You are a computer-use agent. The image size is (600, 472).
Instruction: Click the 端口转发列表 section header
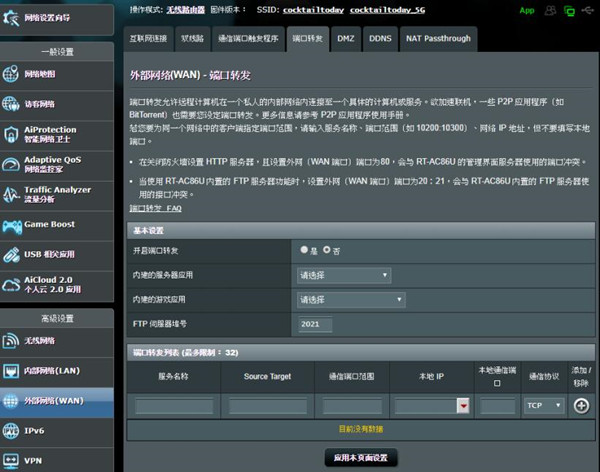(x=361, y=352)
